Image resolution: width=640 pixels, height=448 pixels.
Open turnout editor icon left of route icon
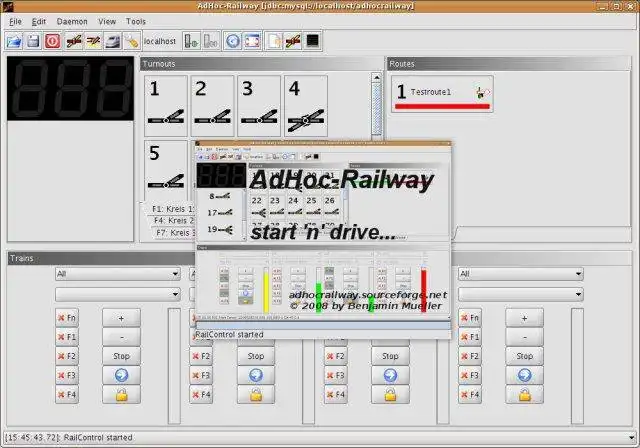(73, 41)
